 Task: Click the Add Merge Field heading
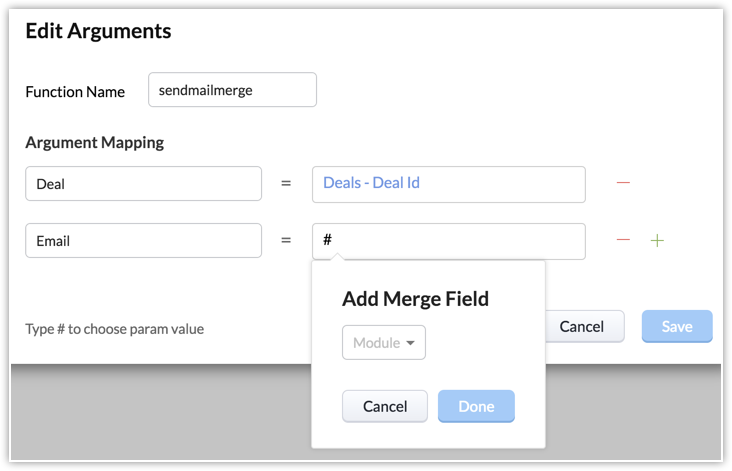[415, 298]
